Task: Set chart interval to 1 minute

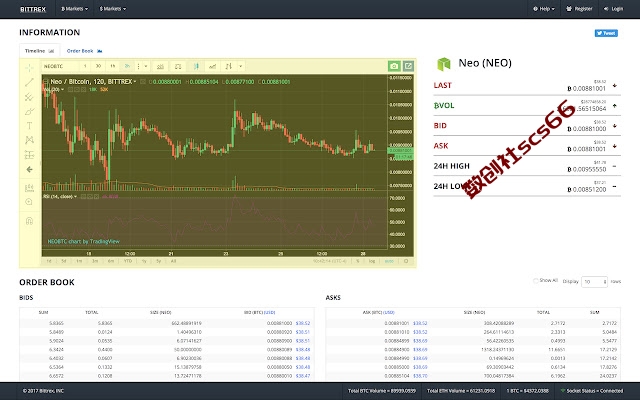Action: 85,66
